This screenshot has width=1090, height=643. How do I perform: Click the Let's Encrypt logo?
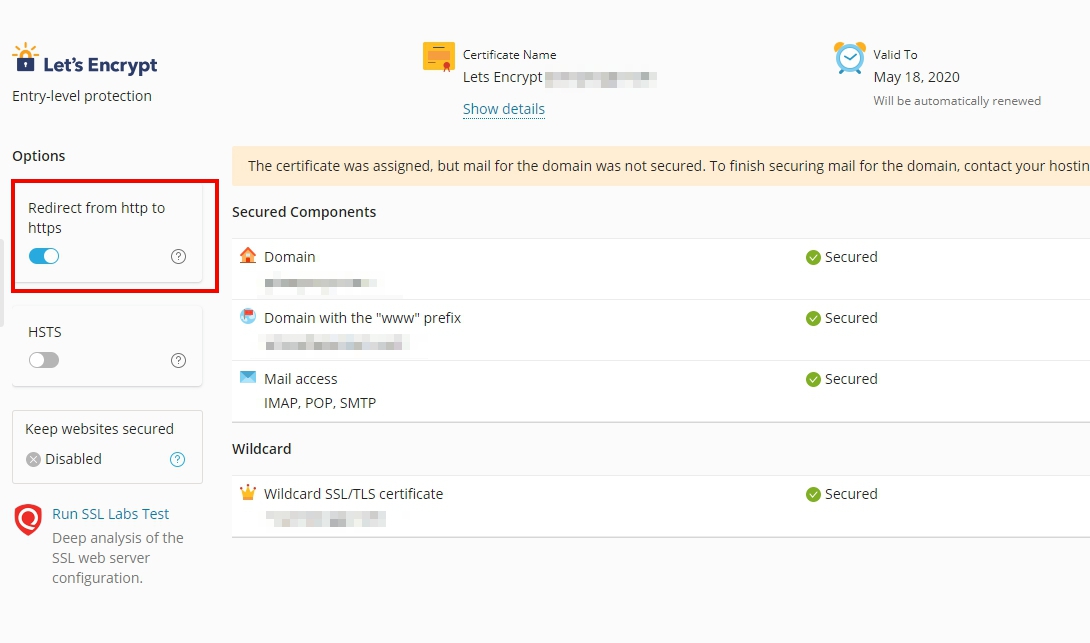85,62
